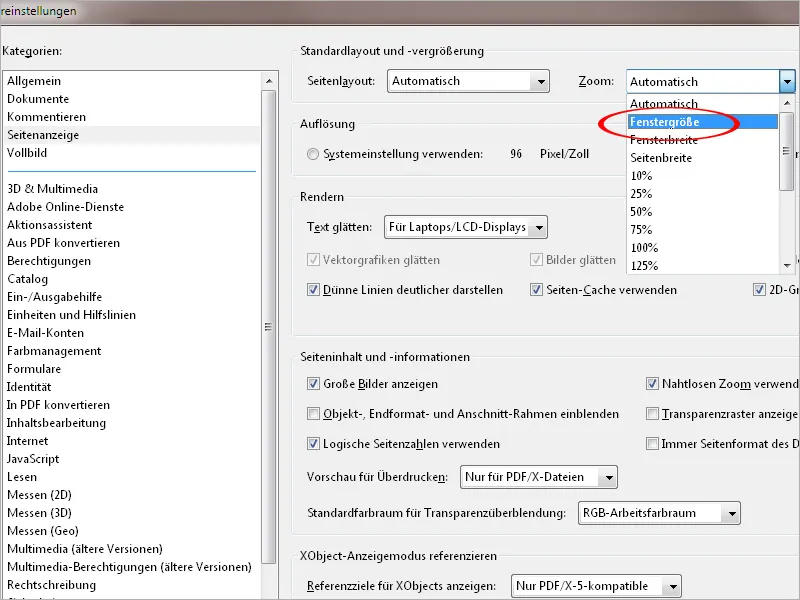Click categories list scrollbar thumb
This screenshot has width=800, height=600.
(269, 327)
